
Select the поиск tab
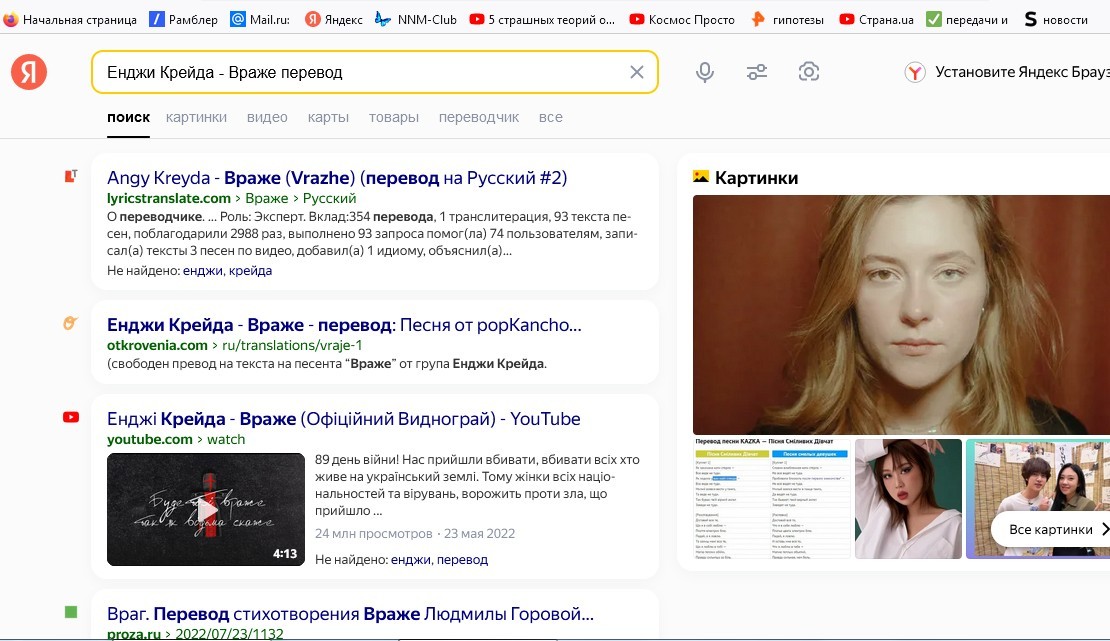click(128, 118)
